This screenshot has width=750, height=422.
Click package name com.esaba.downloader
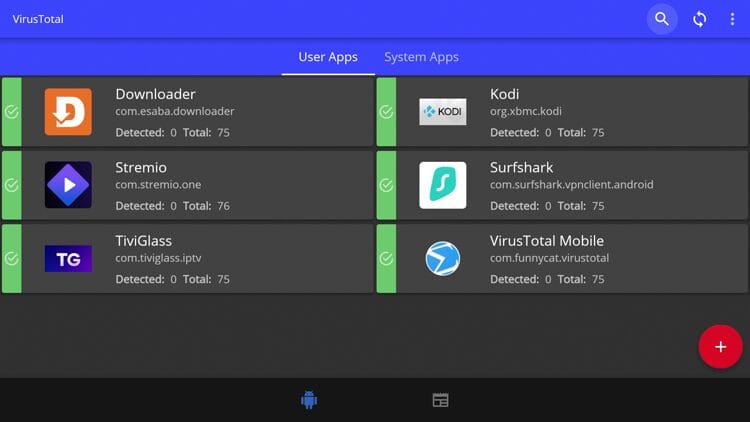(x=175, y=111)
